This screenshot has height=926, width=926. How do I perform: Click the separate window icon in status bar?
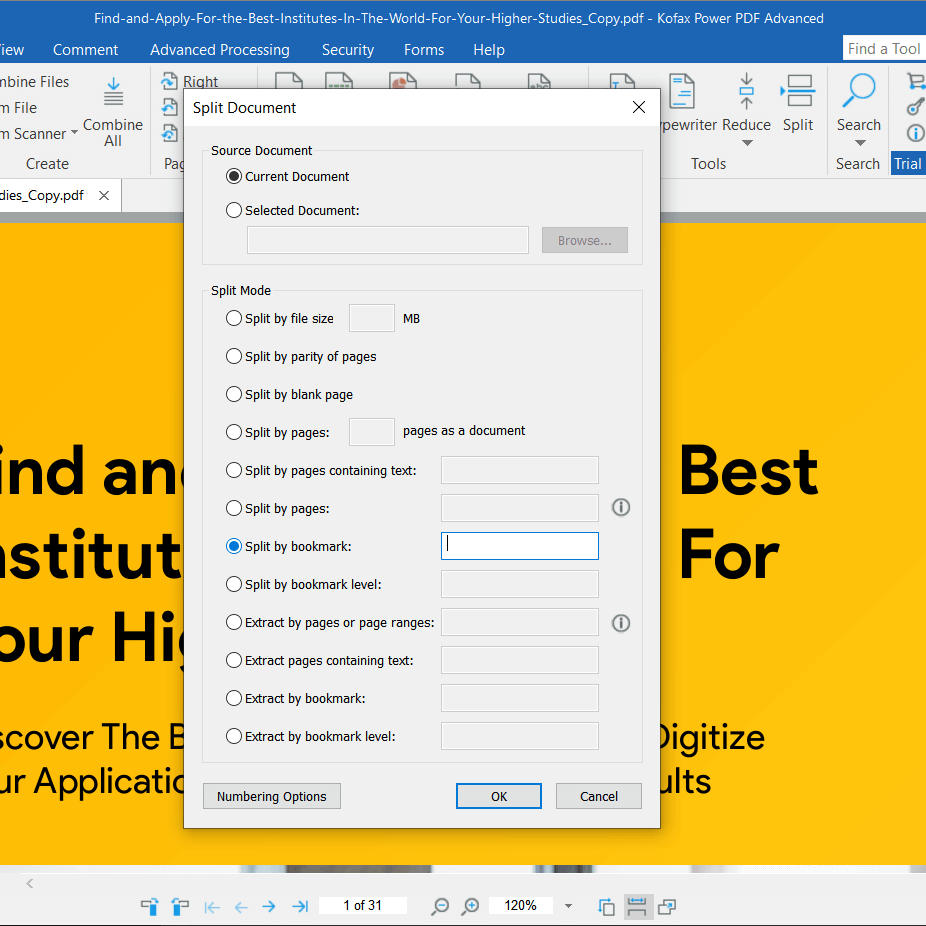tap(667, 907)
